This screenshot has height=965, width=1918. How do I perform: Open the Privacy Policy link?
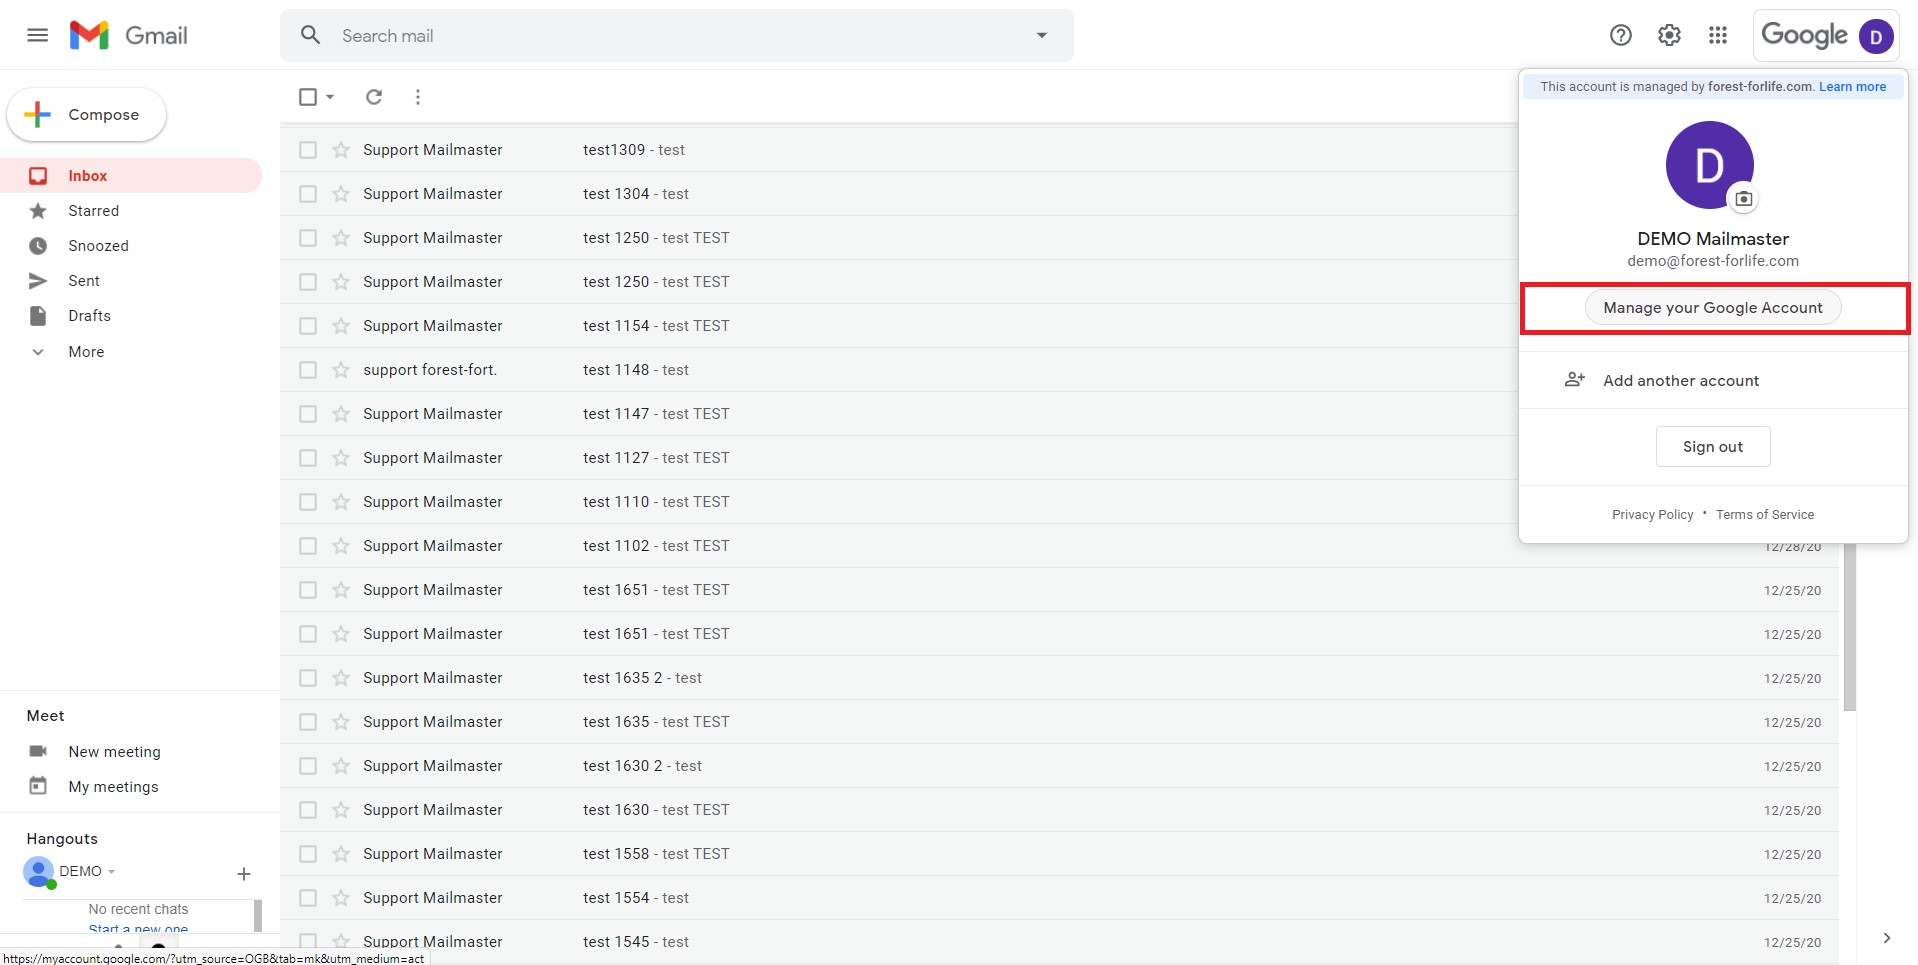[x=1652, y=515]
